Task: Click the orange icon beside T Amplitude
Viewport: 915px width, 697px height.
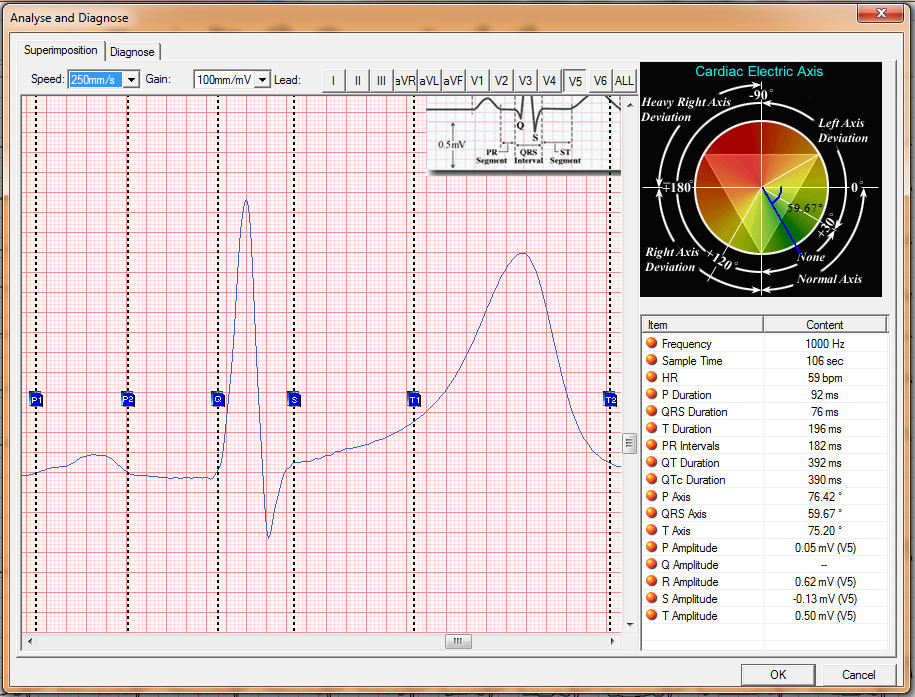Action: coord(652,615)
